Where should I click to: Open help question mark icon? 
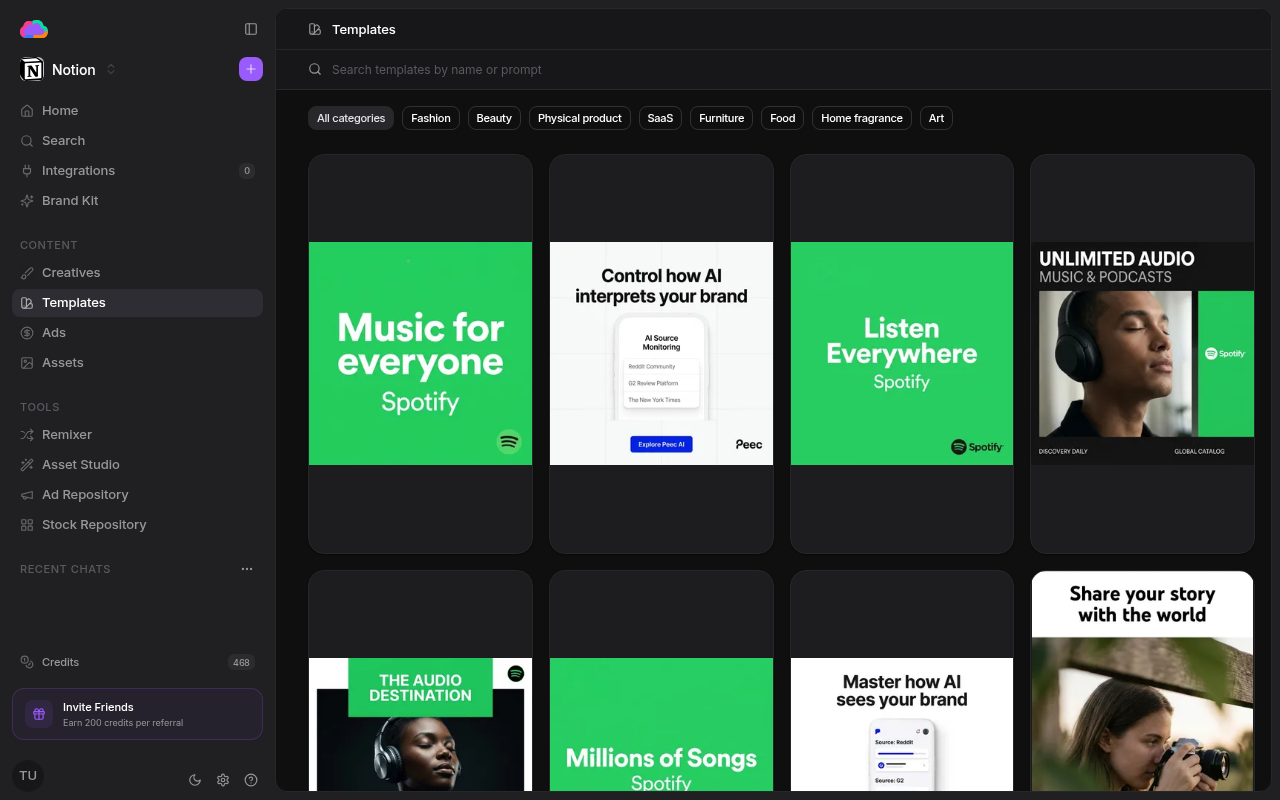point(251,780)
